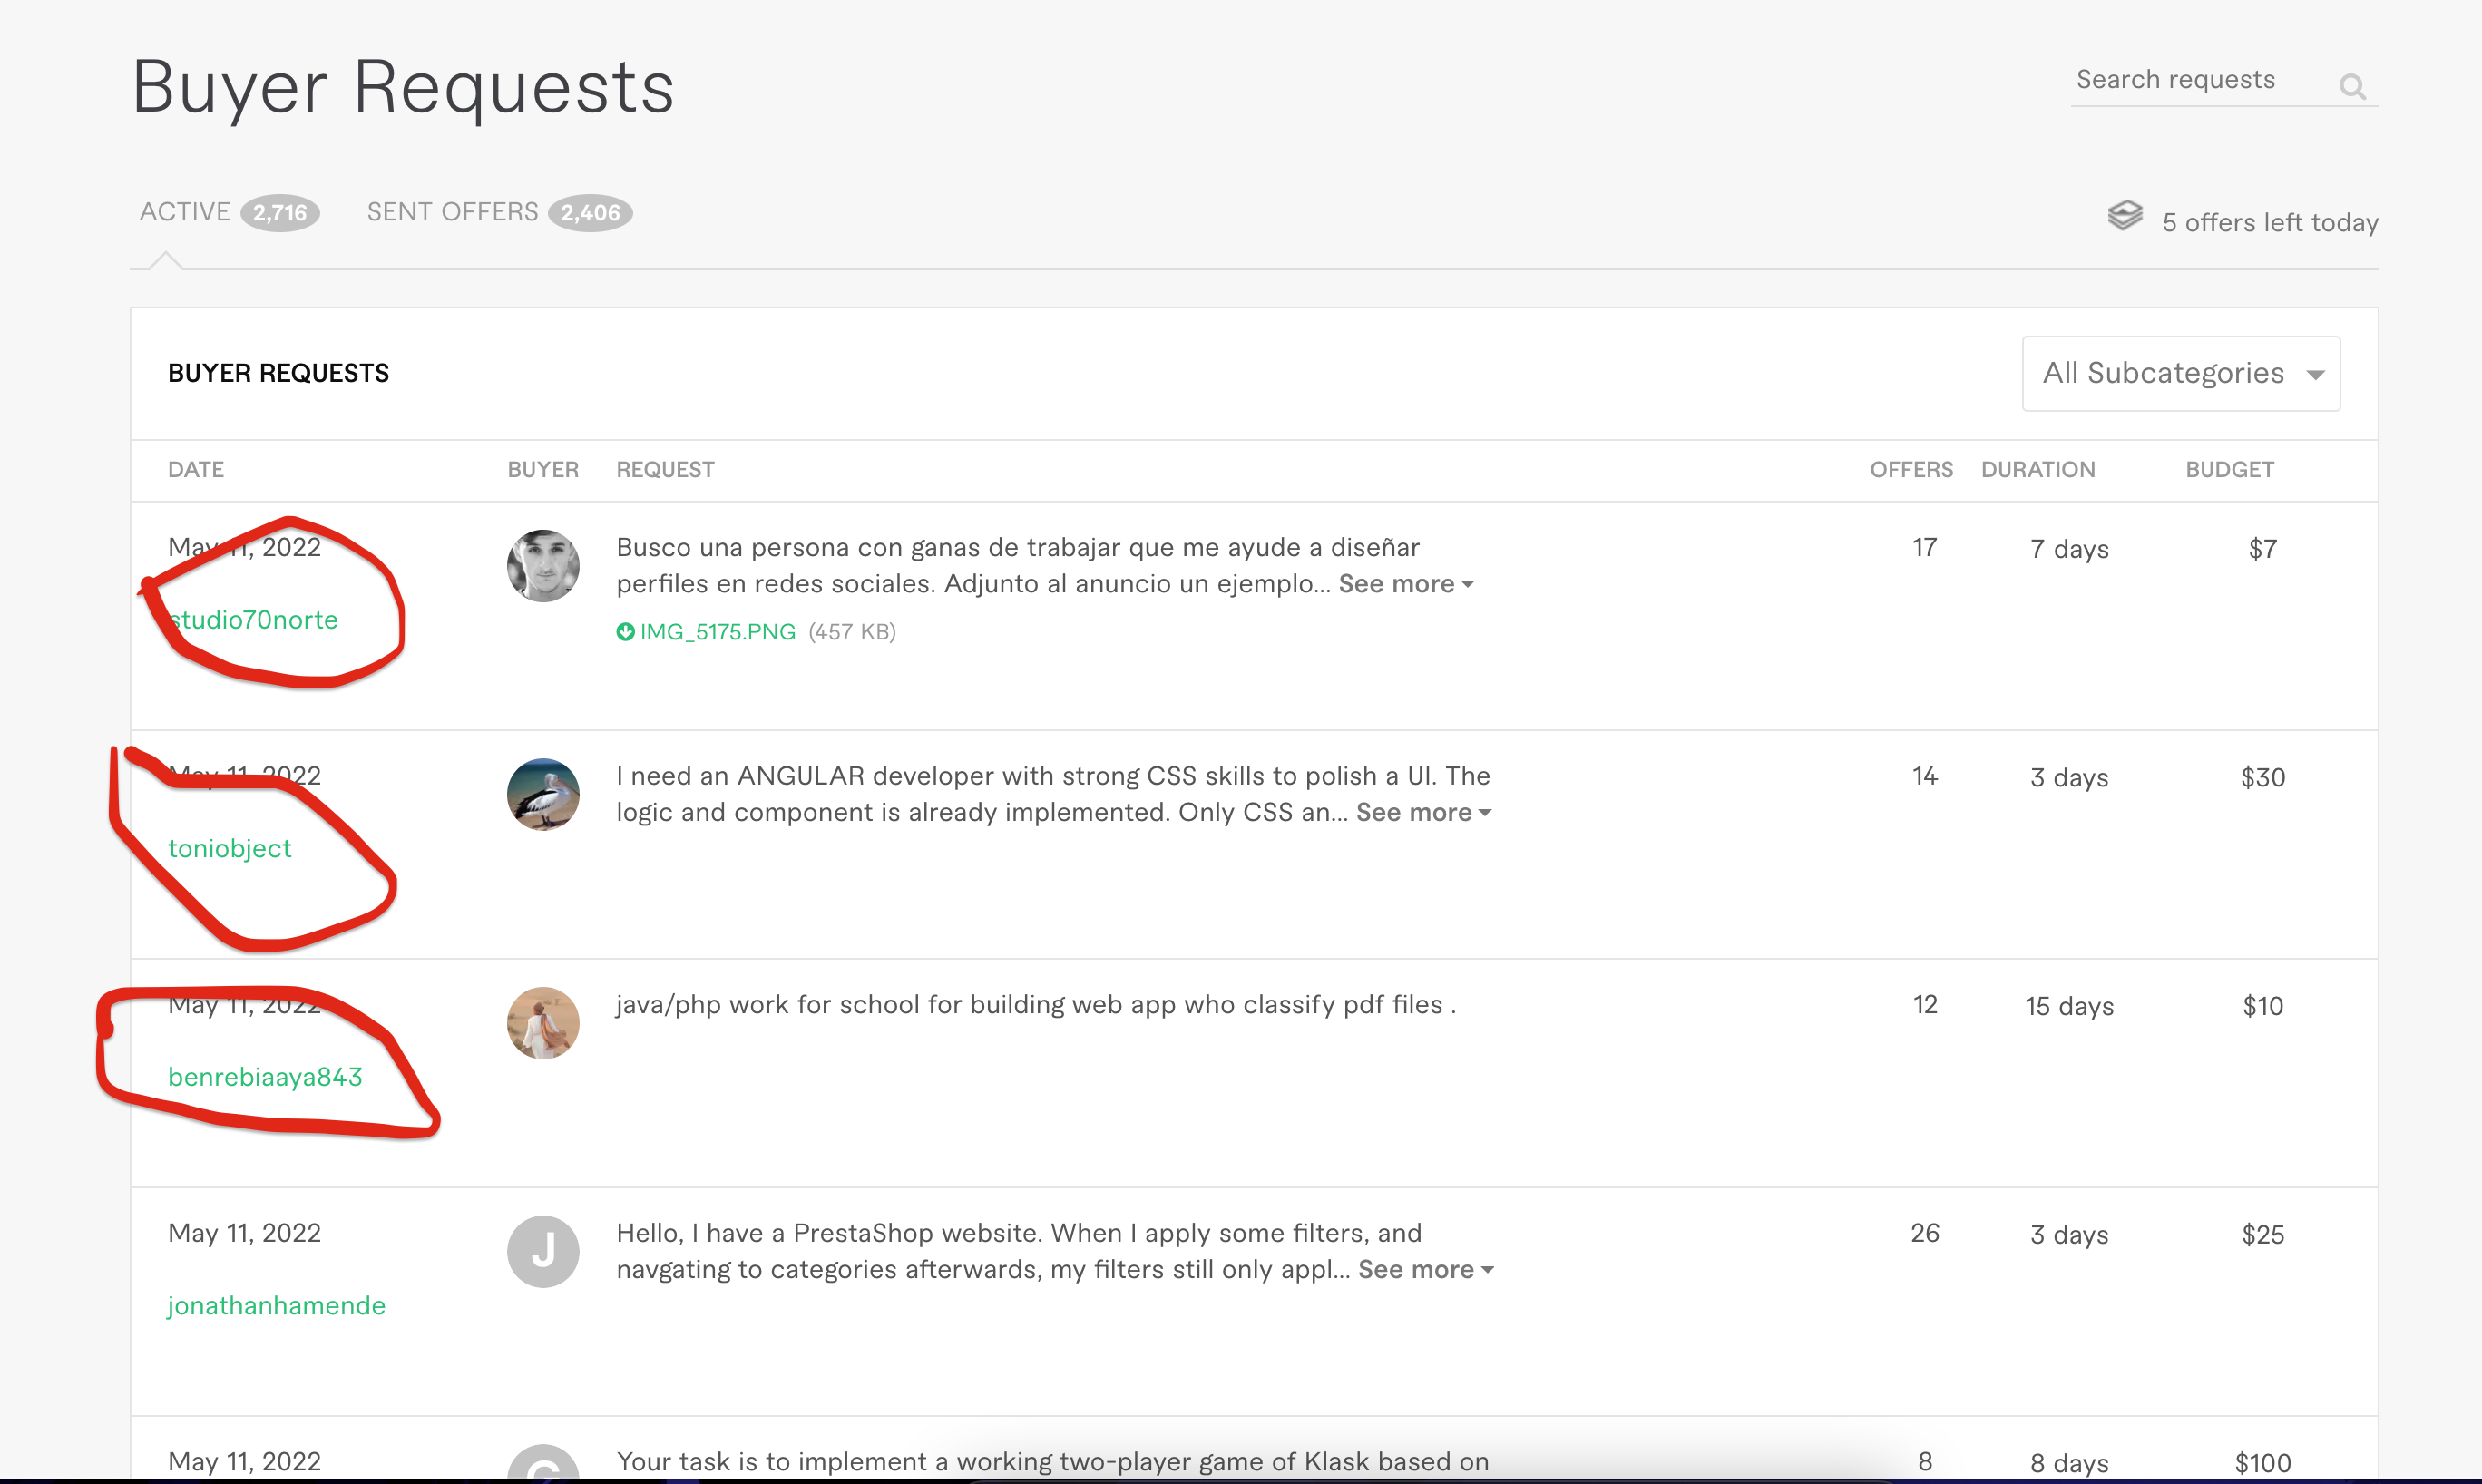This screenshot has height=1484, width=2482.
Task: Open the benrebiaaya843 profile link
Action: [x=265, y=1077]
